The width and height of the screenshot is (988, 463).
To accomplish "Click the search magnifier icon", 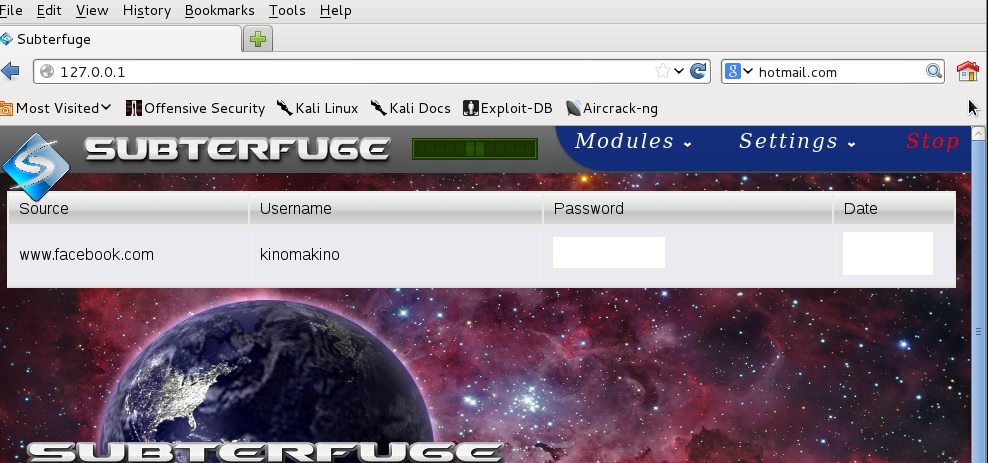I will pyautogui.click(x=934, y=72).
